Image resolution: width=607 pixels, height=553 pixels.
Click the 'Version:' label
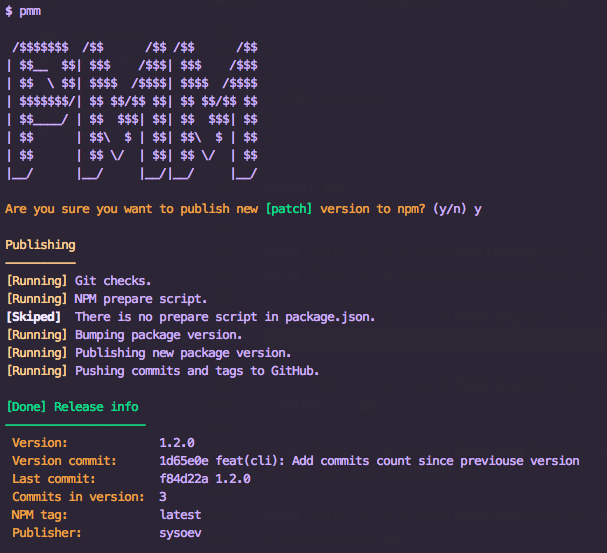40,443
